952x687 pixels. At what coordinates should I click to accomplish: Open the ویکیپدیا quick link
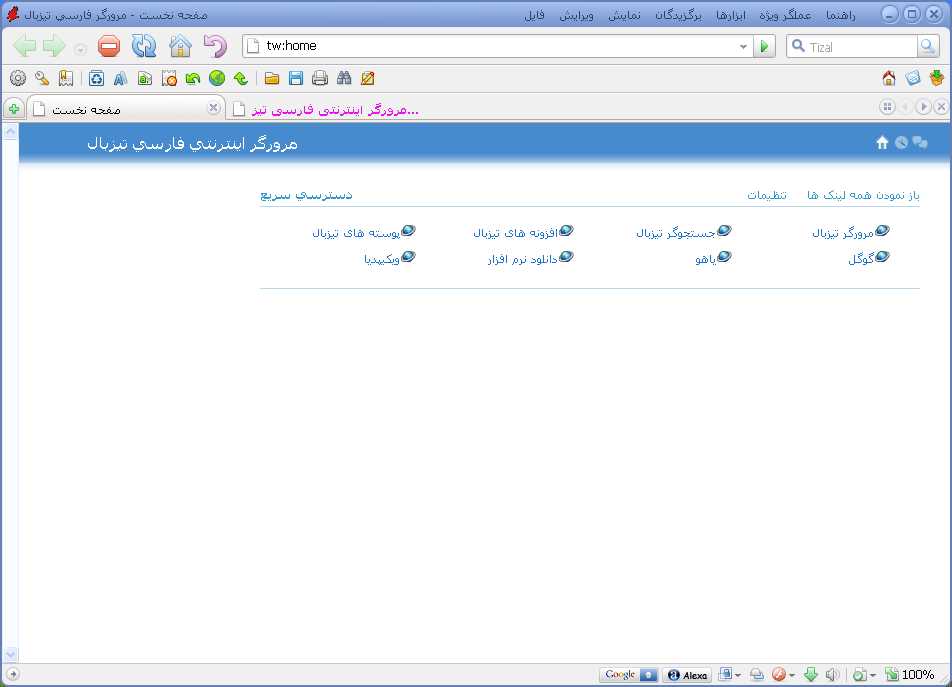coord(390,259)
